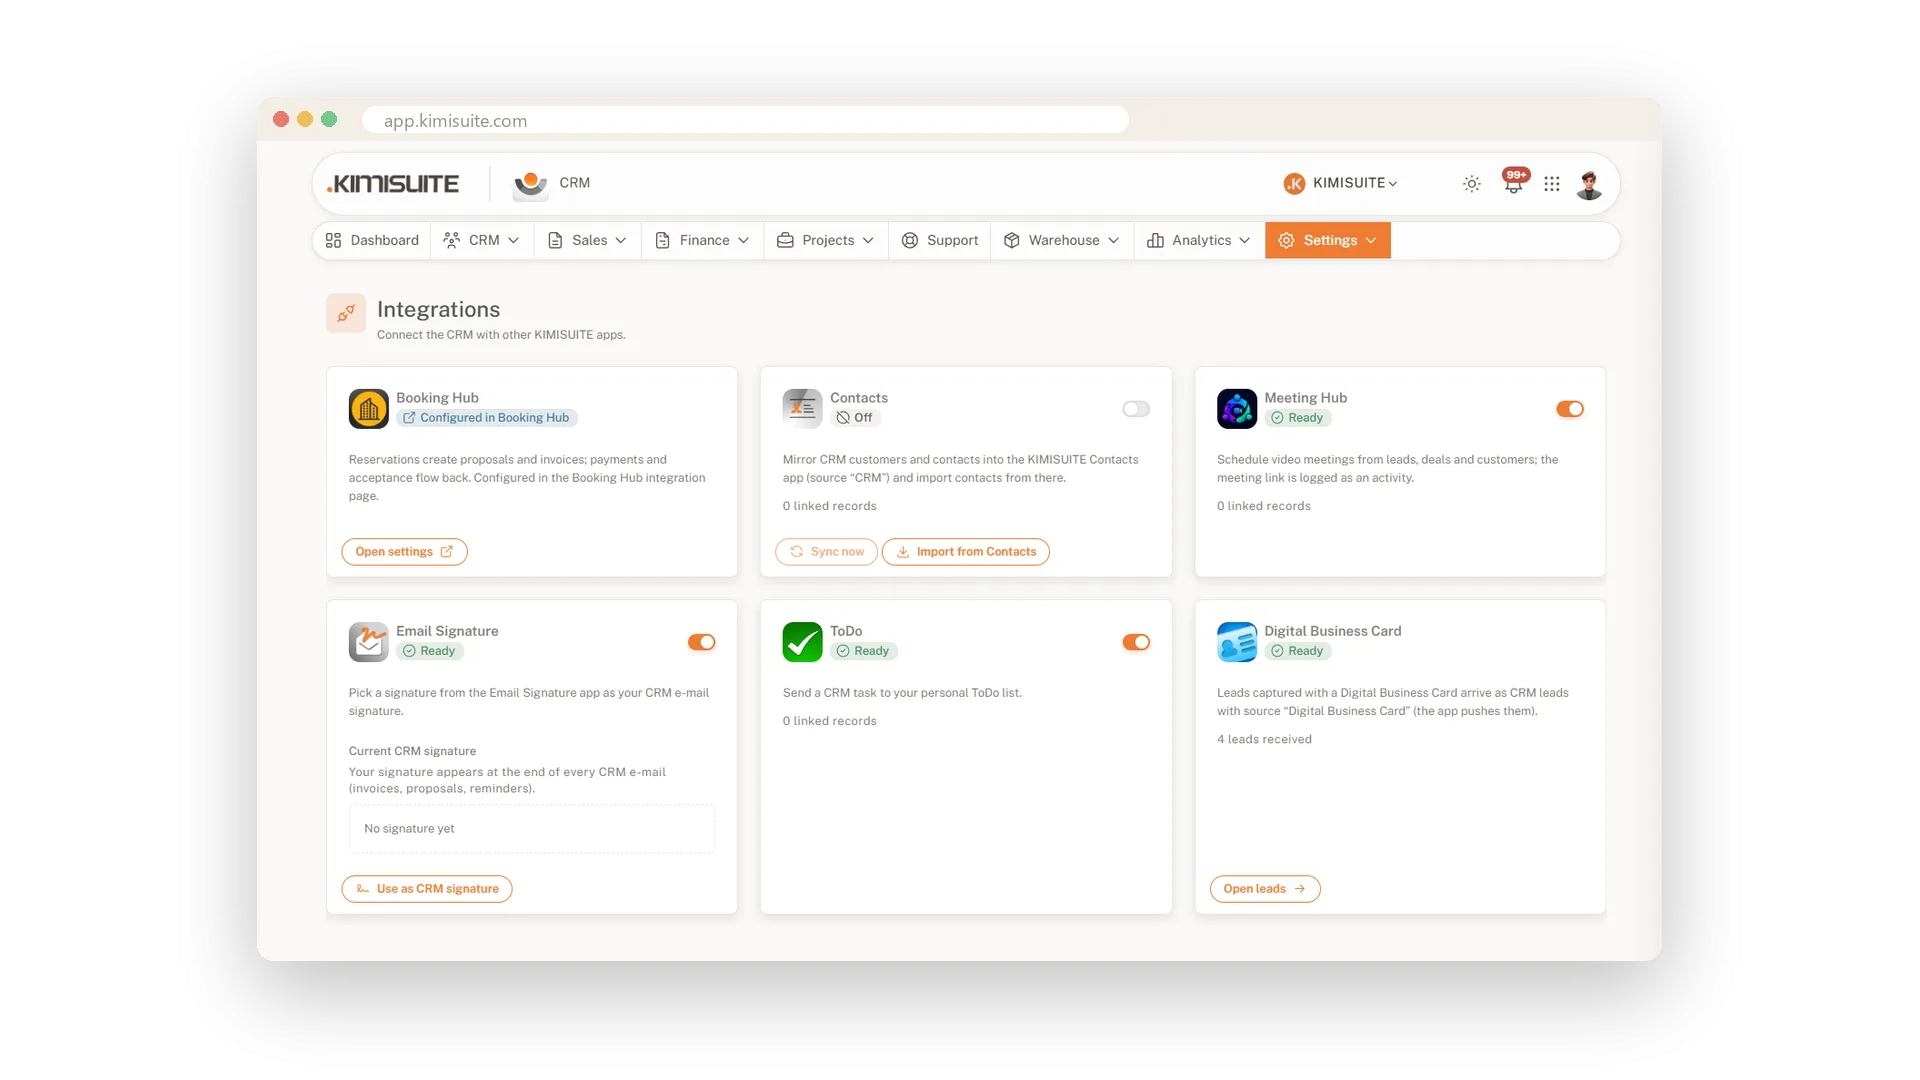Image resolution: width=1920 pixels, height=1080 pixels.
Task: Click the Analytics bar chart icon
Action: [1155, 240]
